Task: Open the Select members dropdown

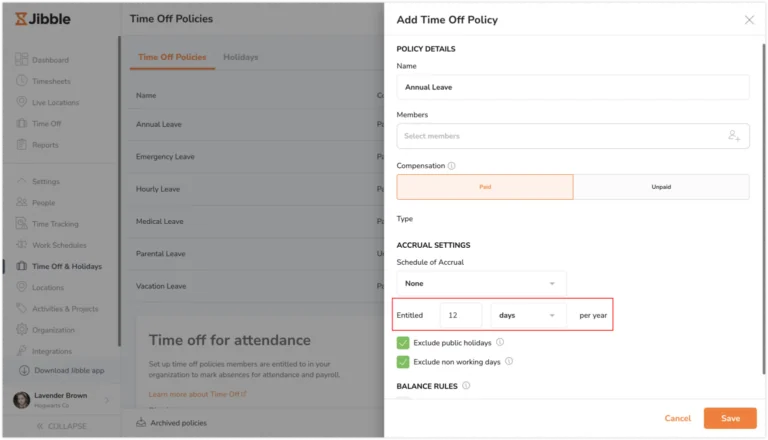Action: [560, 136]
